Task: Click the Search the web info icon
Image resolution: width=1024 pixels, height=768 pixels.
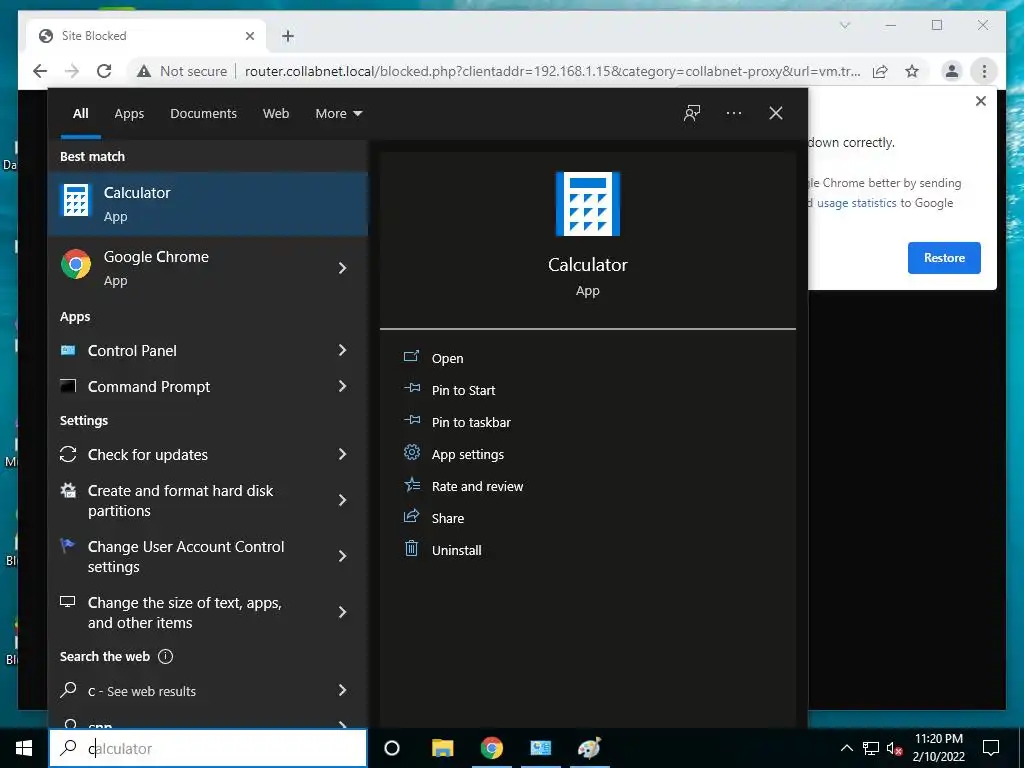Action: 166,656
